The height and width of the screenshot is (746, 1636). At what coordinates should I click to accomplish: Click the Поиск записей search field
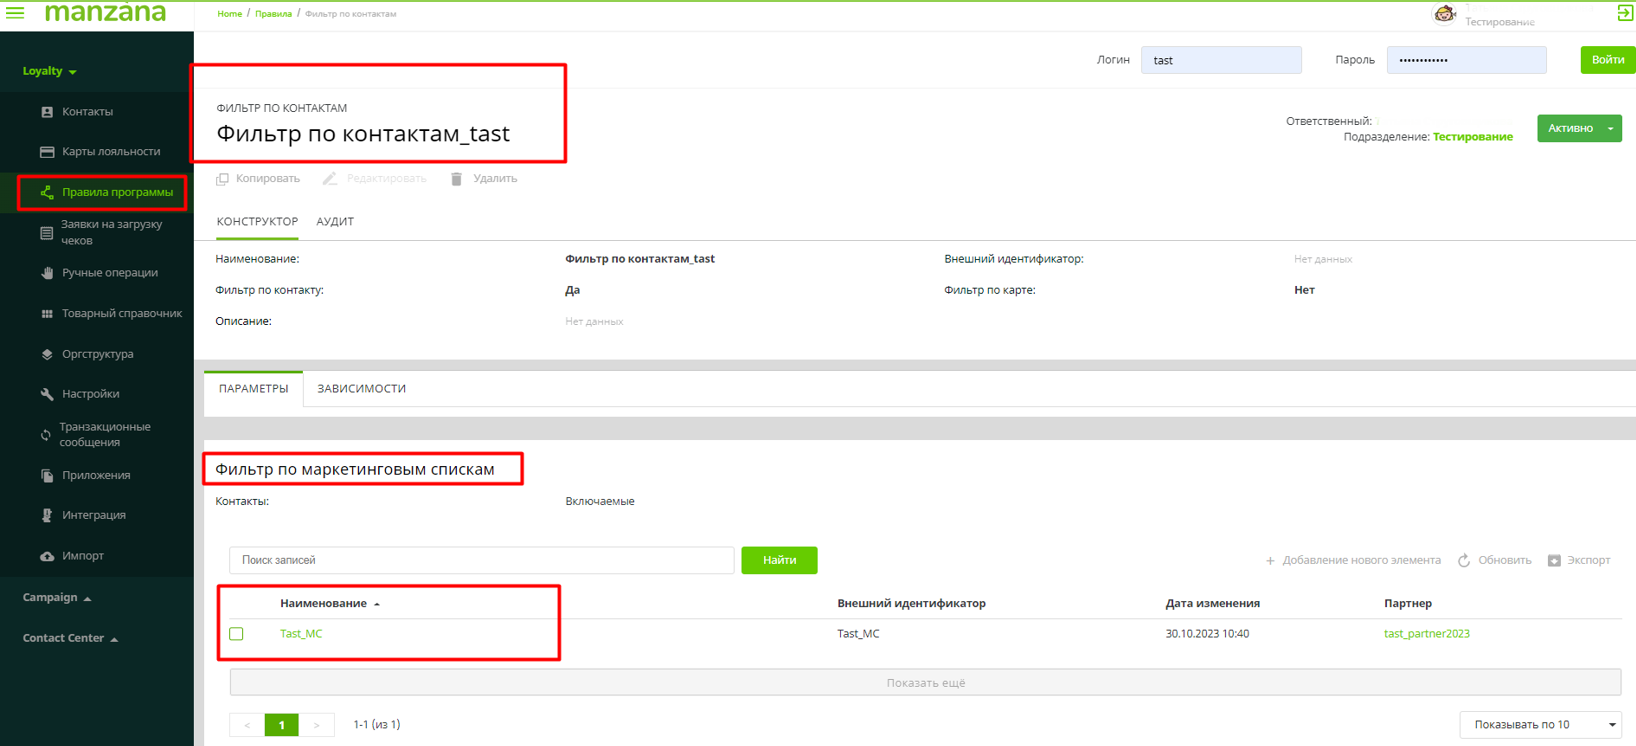coord(481,561)
